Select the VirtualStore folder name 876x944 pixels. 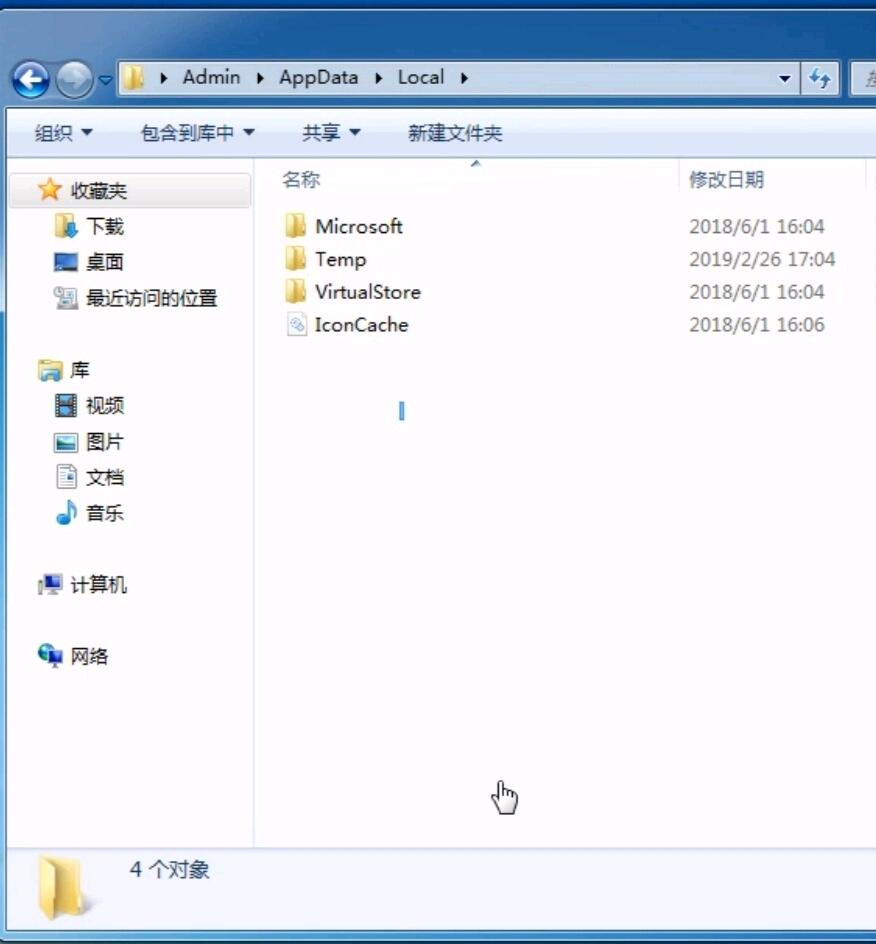coord(368,292)
